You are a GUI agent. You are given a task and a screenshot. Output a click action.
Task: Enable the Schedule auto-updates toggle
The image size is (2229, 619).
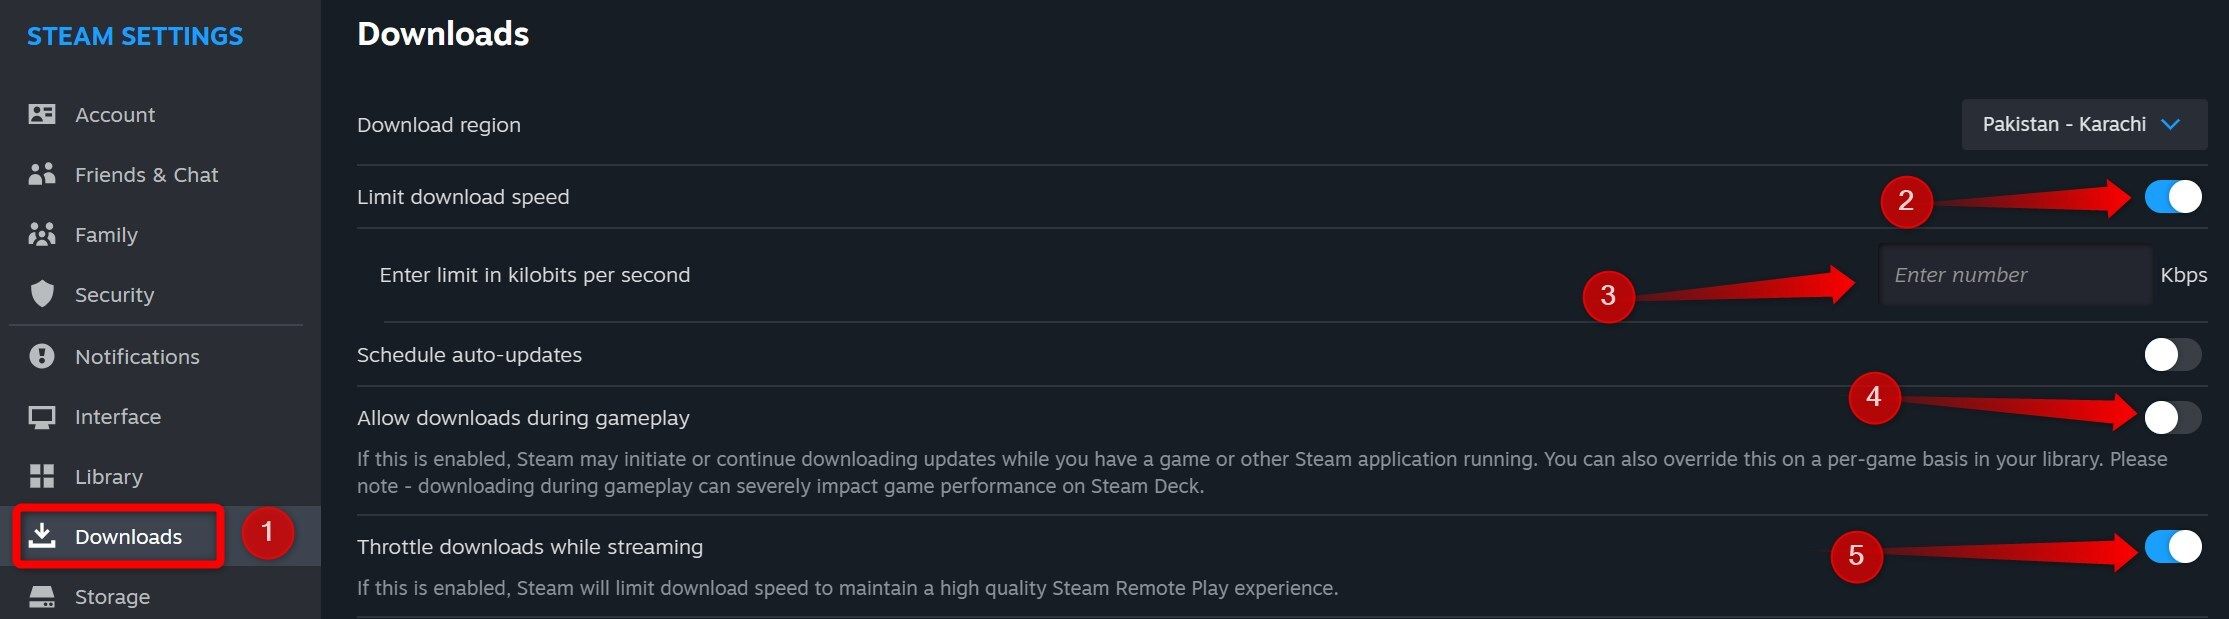[2172, 354]
